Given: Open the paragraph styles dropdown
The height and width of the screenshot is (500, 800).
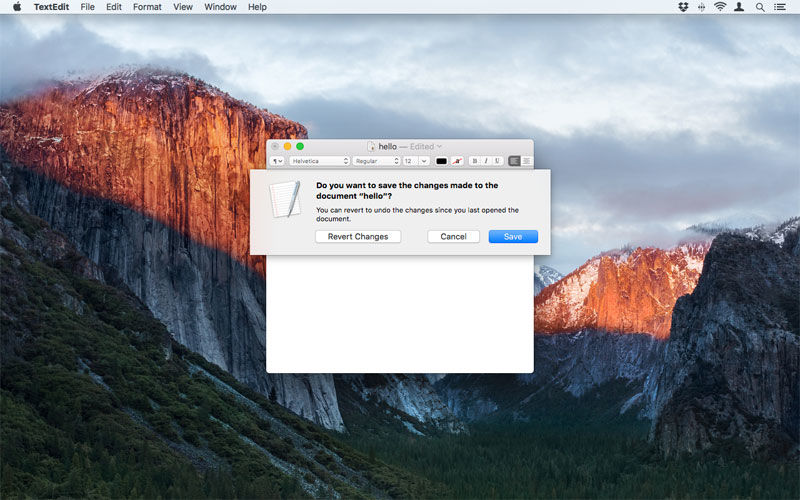Looking at the screenshot, I should click(277, 161).
